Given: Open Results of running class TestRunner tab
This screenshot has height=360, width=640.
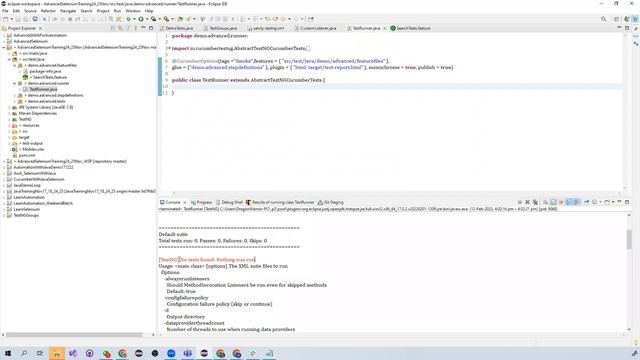Looking at the screenshot, I should point(280,202).
